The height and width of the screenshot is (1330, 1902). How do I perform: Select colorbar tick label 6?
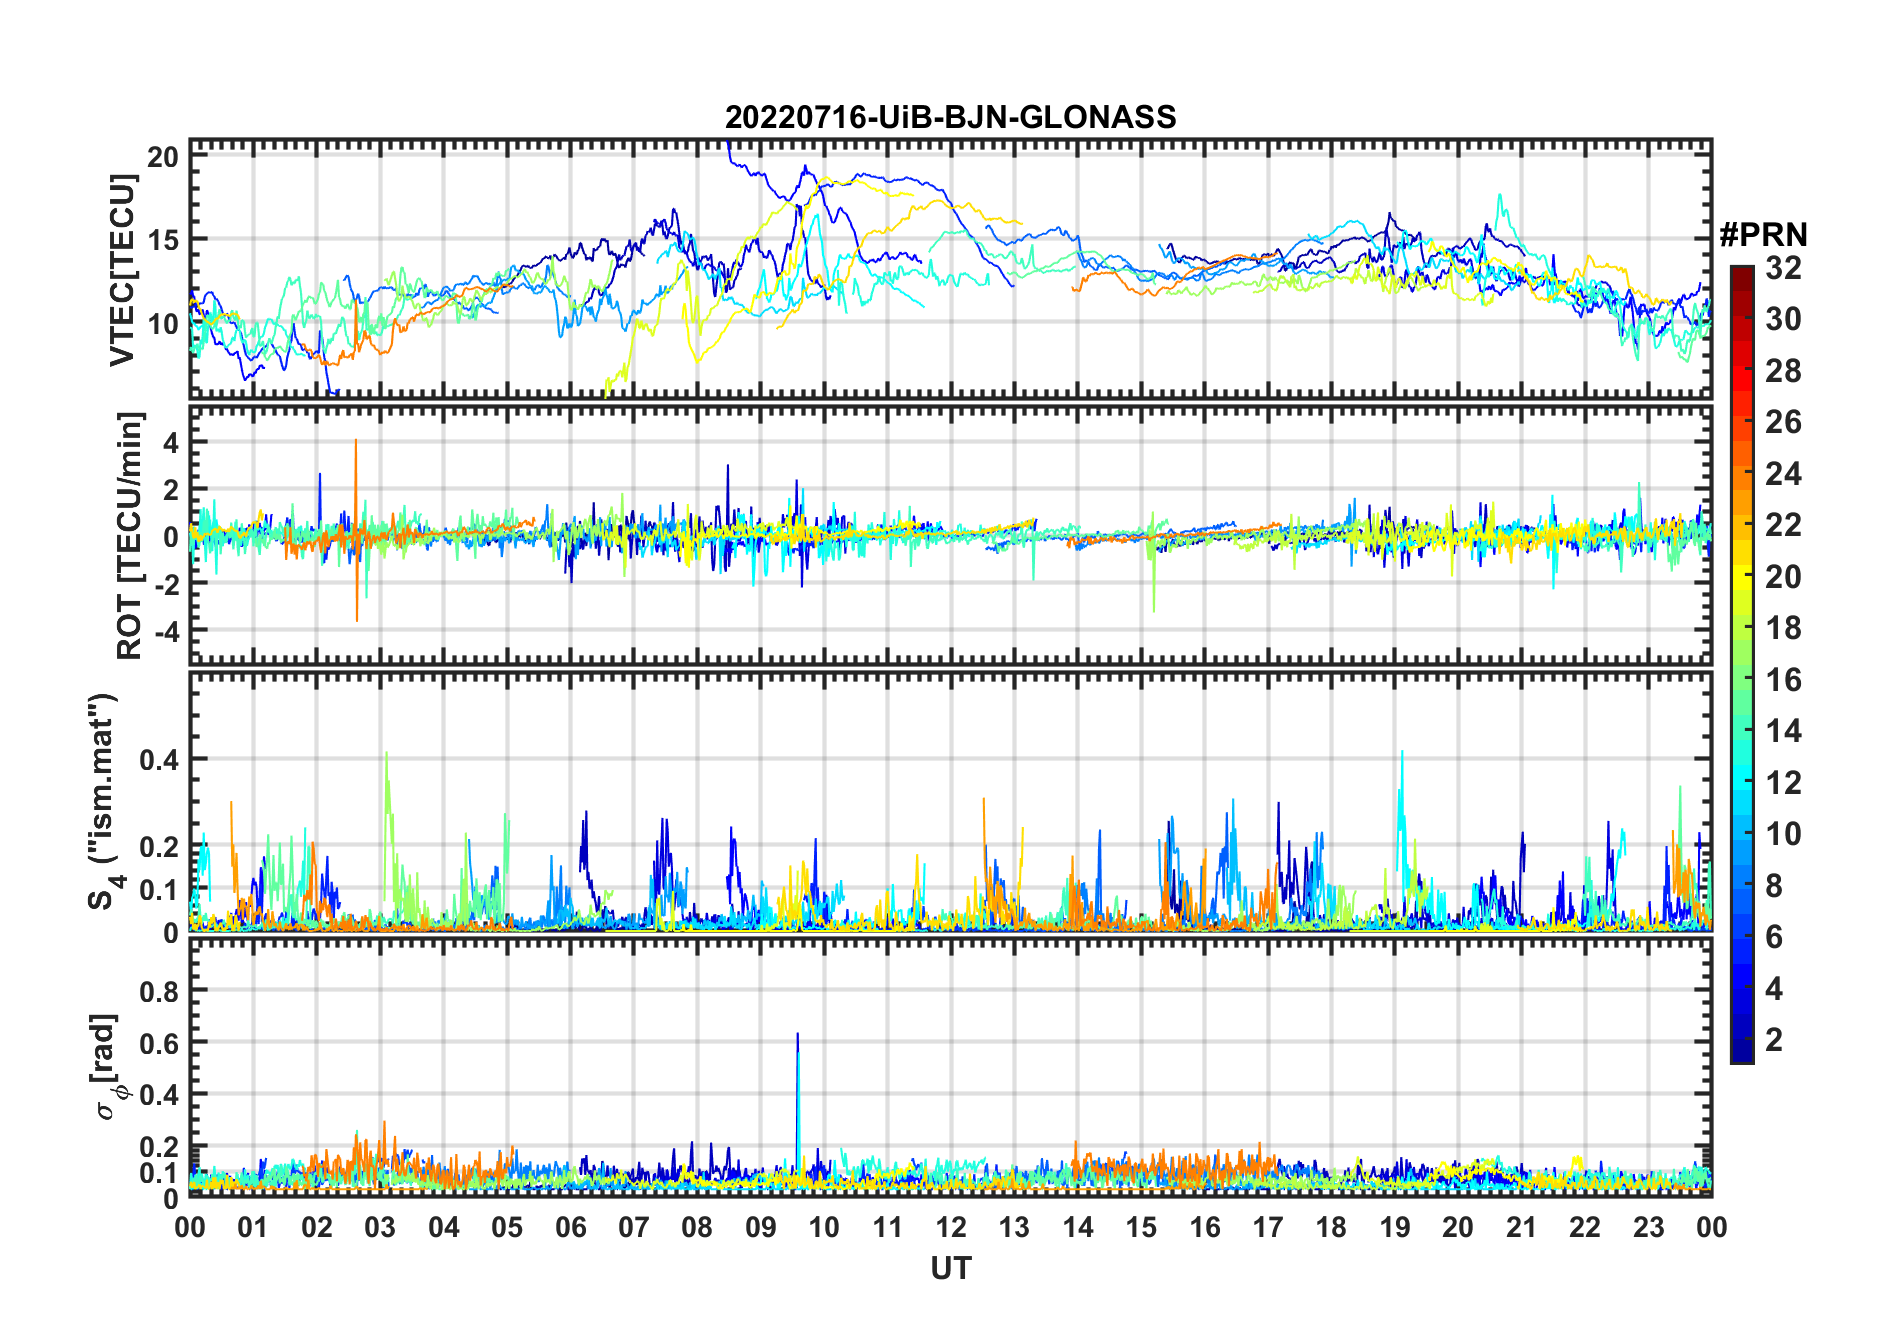(x=1775, y=937)
